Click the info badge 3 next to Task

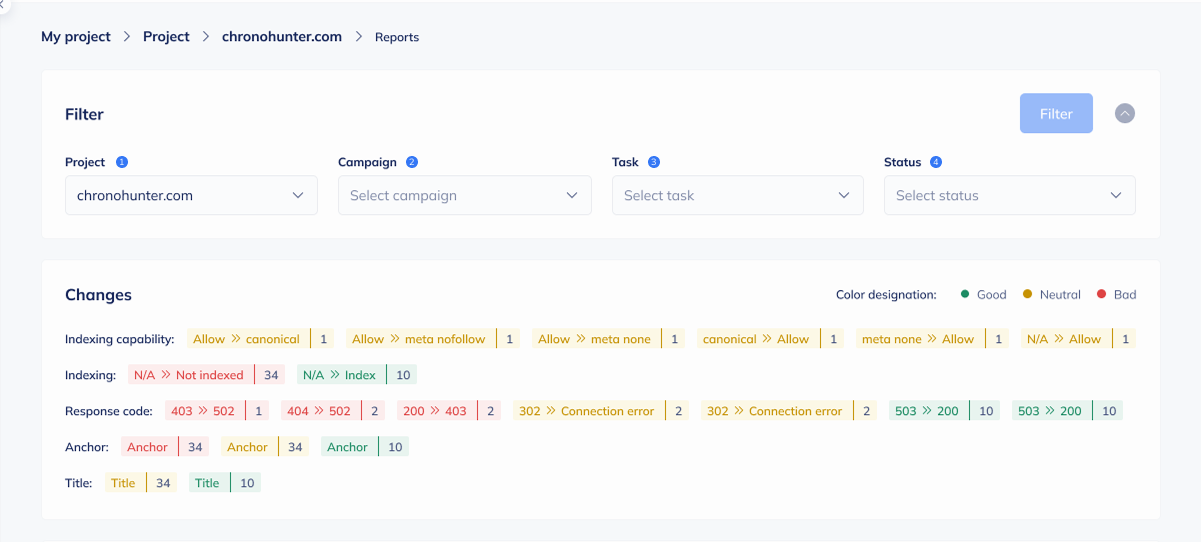pyautogui.click(x=654, y=162)
